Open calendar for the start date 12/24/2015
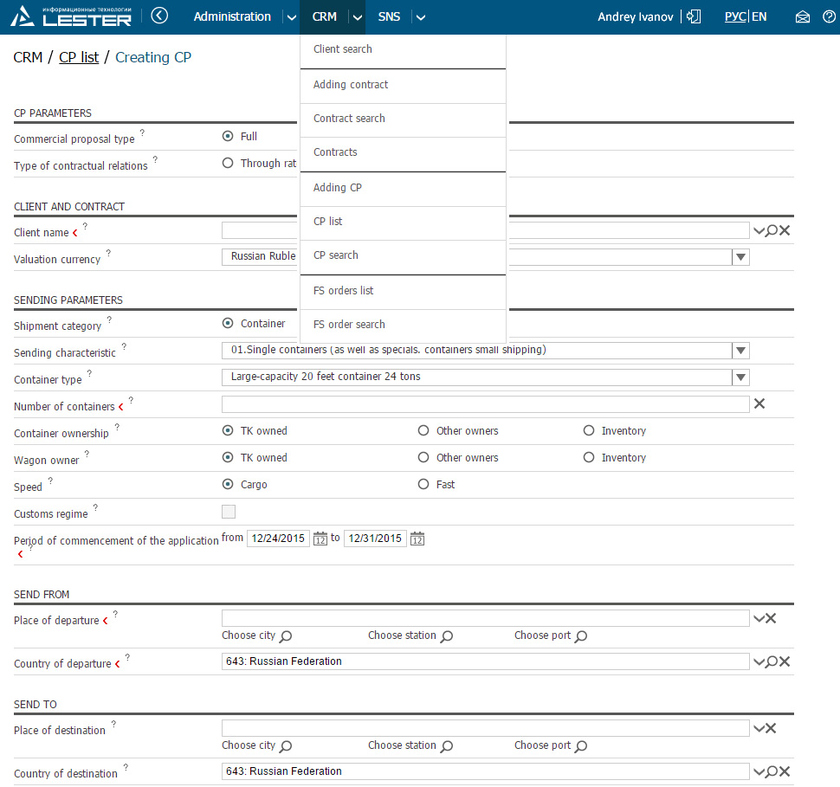The image size is (840, 787). (x=320, y=539)
